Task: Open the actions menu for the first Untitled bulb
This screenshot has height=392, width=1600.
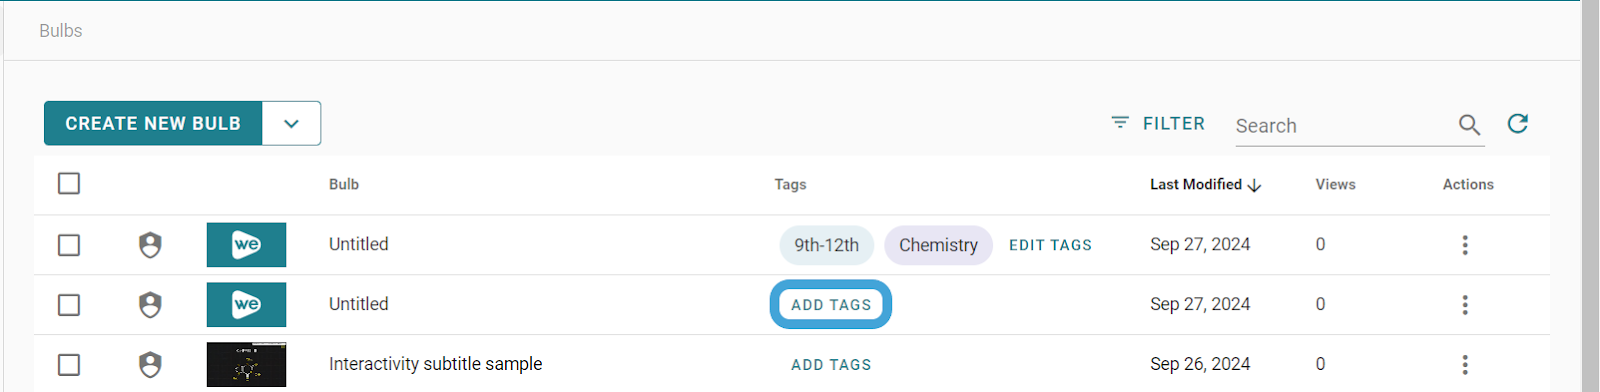Action: pos(1465,245)
